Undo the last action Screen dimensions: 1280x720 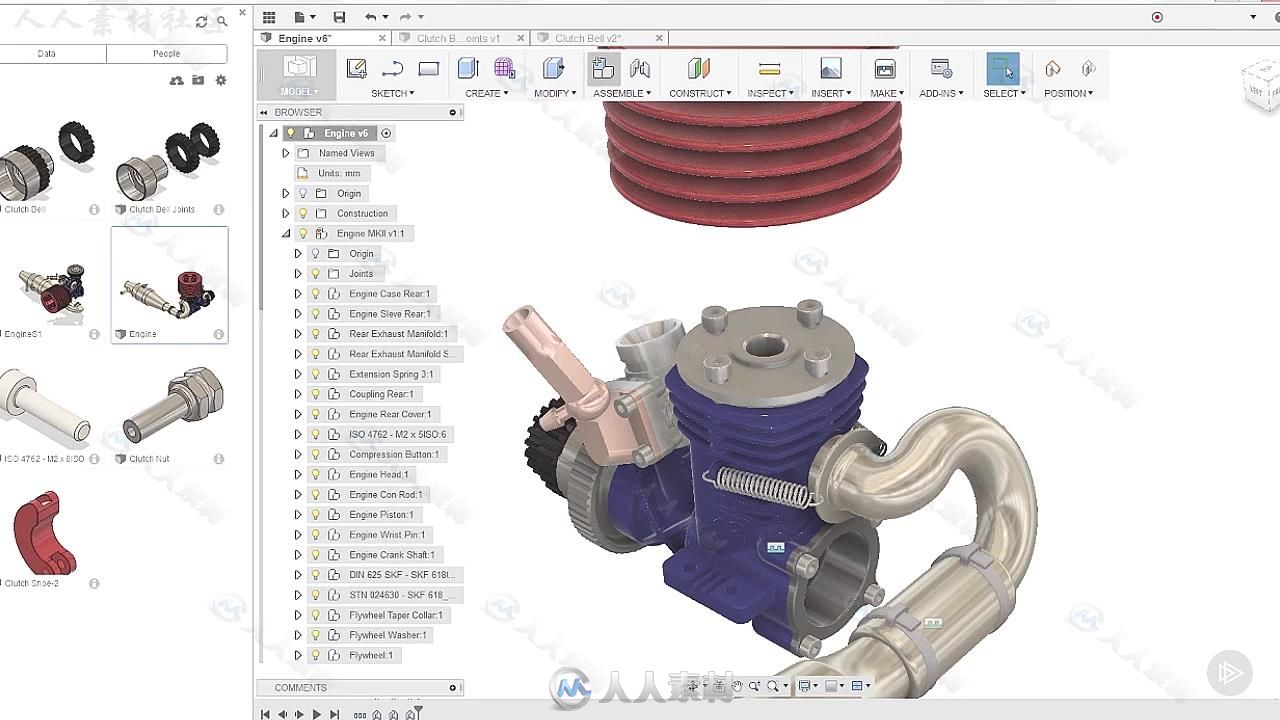371,17
